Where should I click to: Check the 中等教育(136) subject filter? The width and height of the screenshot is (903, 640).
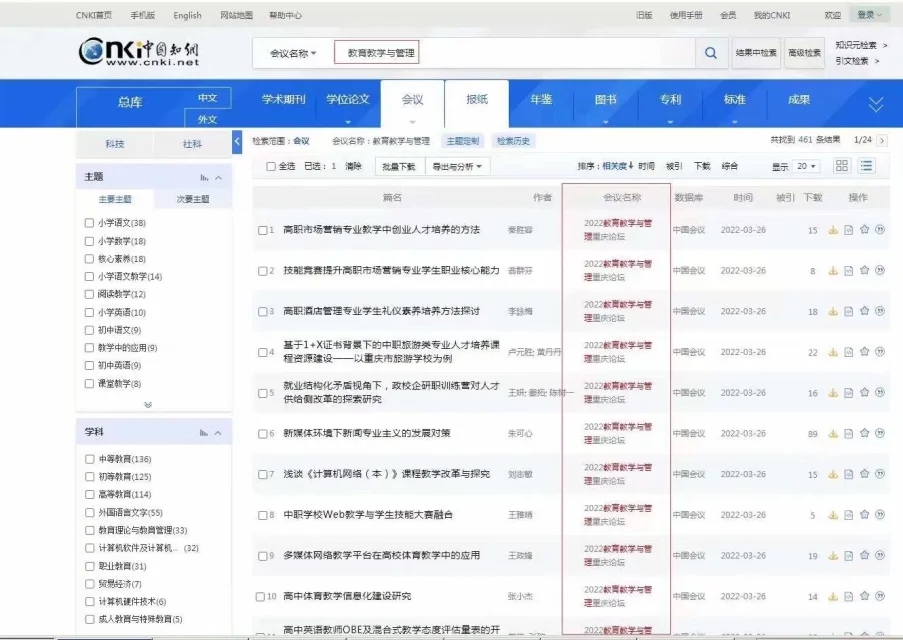89,459
